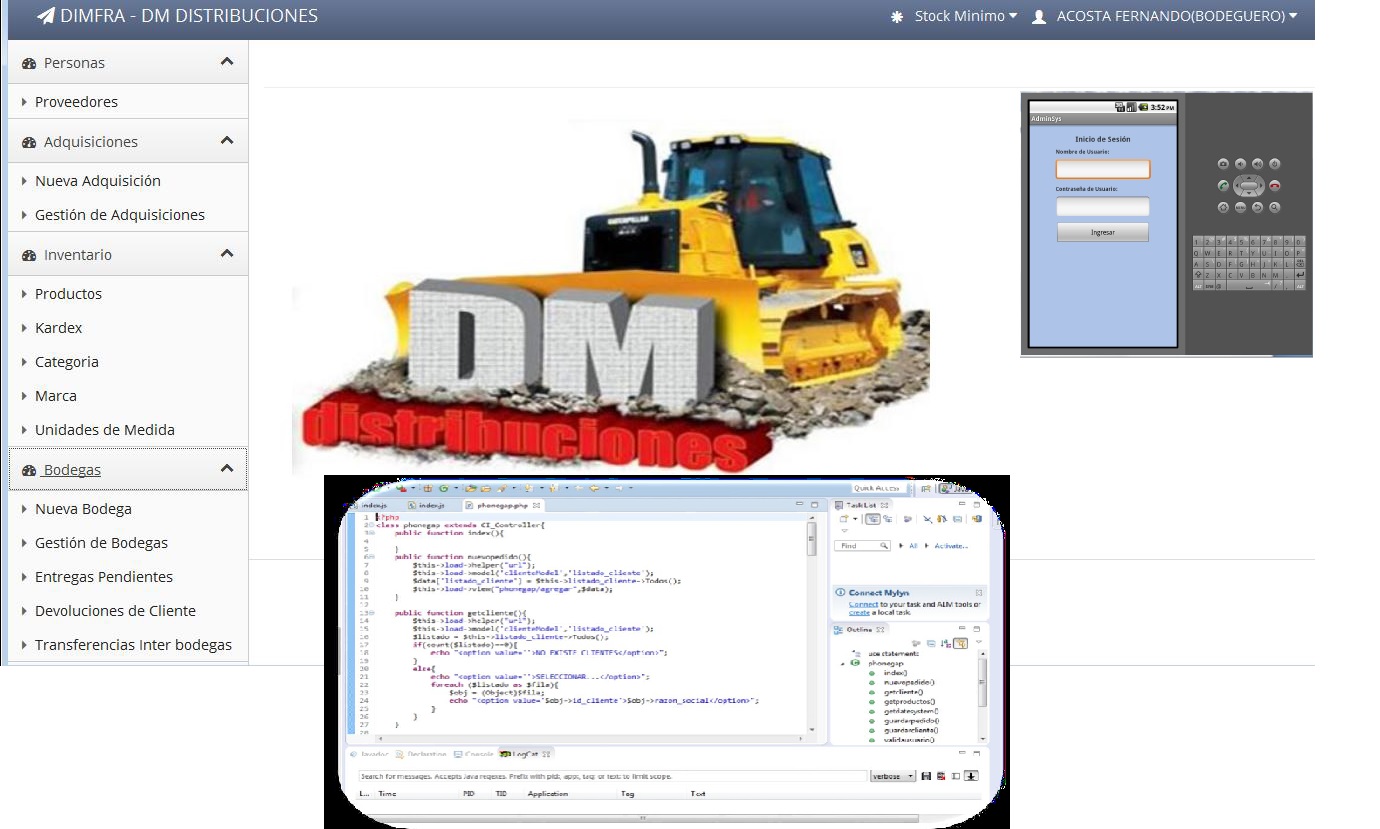
Task: Open the Productos page
Action: point(68,294)
